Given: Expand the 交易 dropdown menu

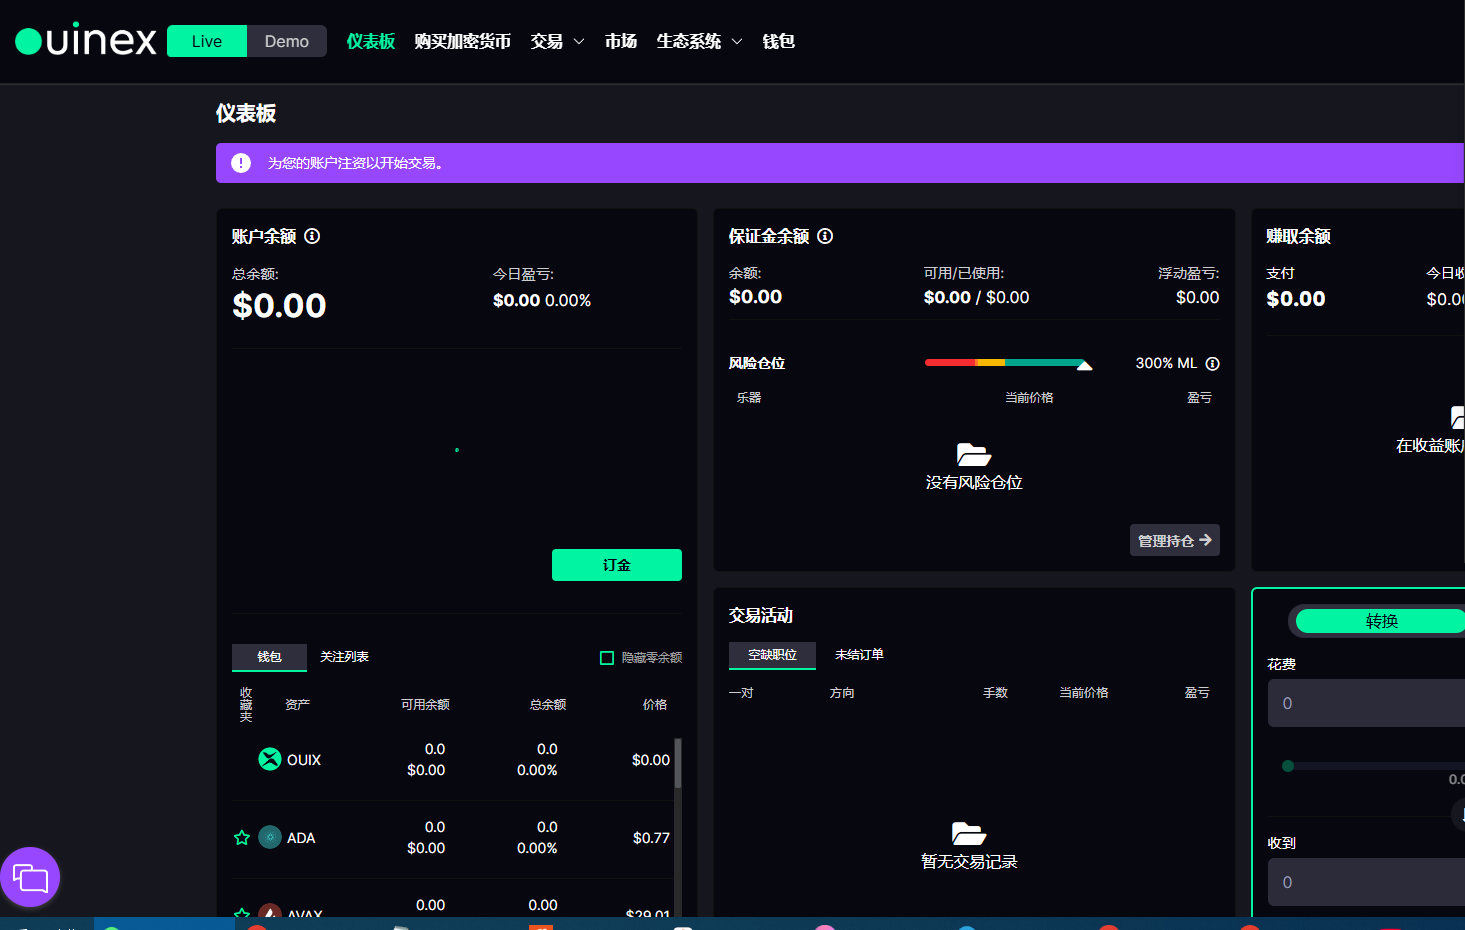Looking at the screenshot, I should point(557,41).
